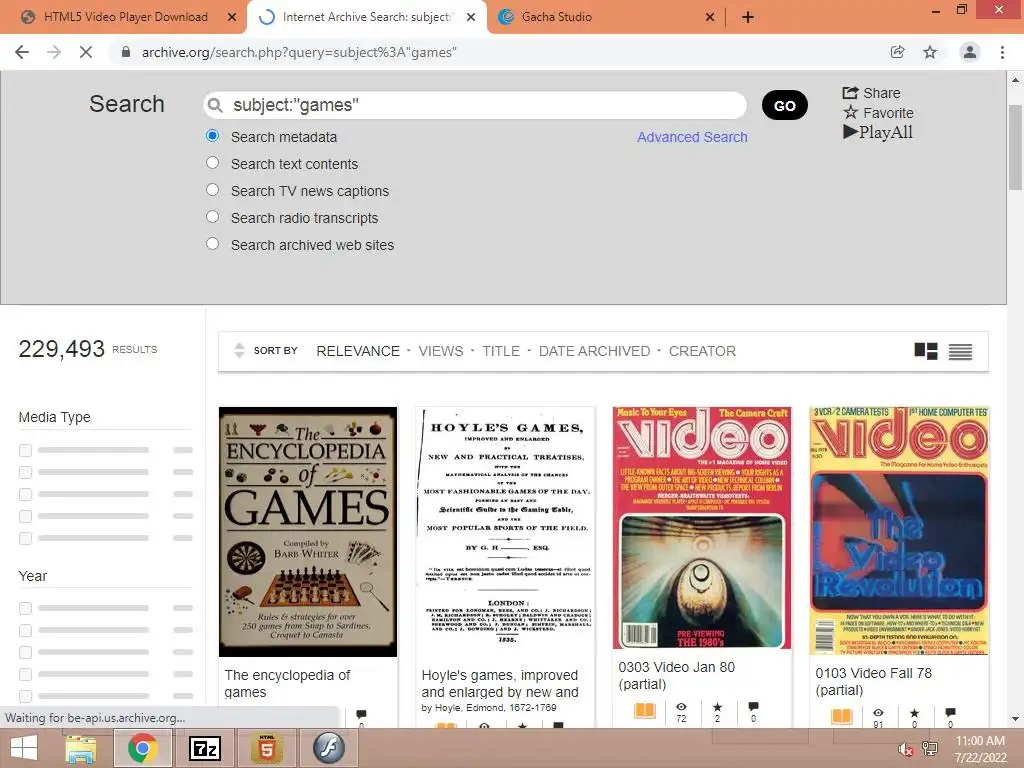Check first Media Type filter checkbox
This screenshot has width=1024, height=768.
[25, 450]
